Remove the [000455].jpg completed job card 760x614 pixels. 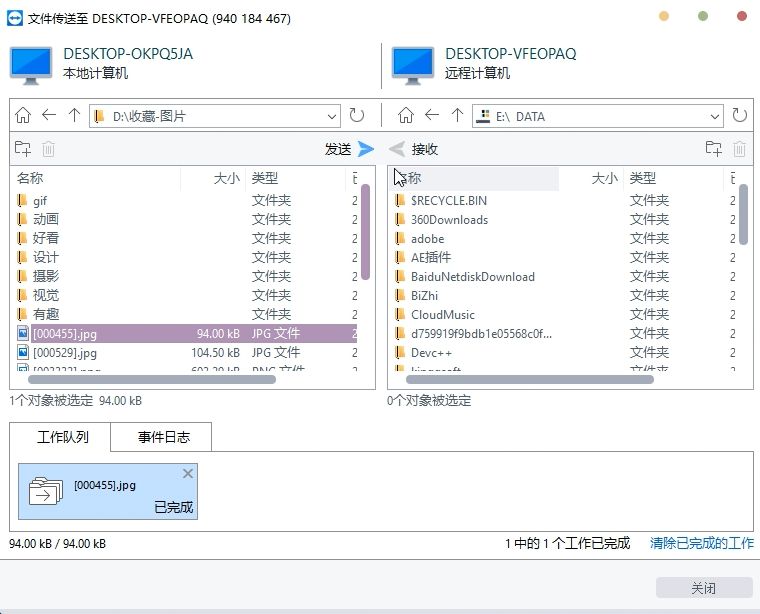point(188,473)
